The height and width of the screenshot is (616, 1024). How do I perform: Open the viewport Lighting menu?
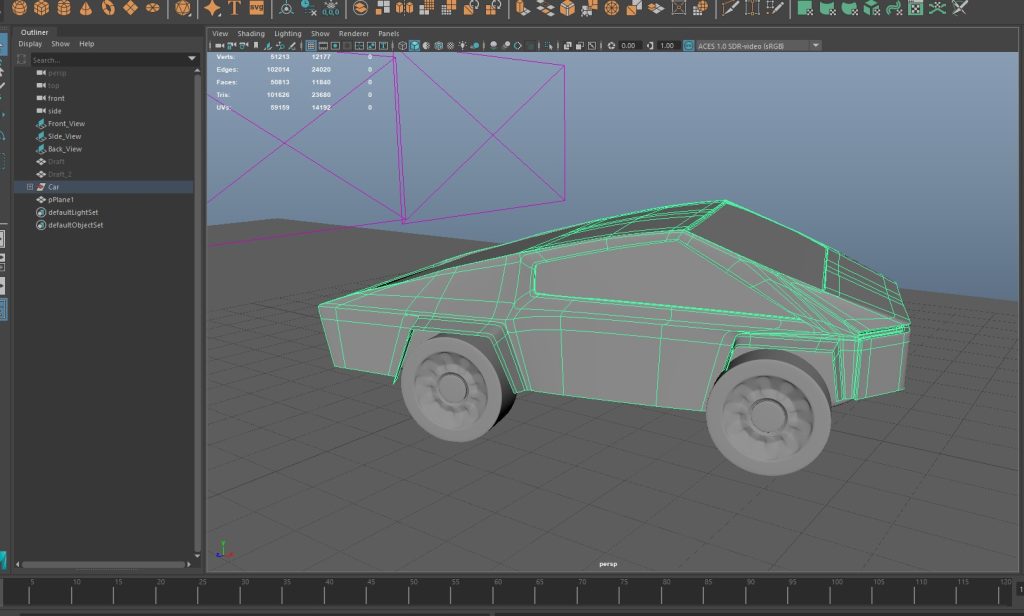288,33
